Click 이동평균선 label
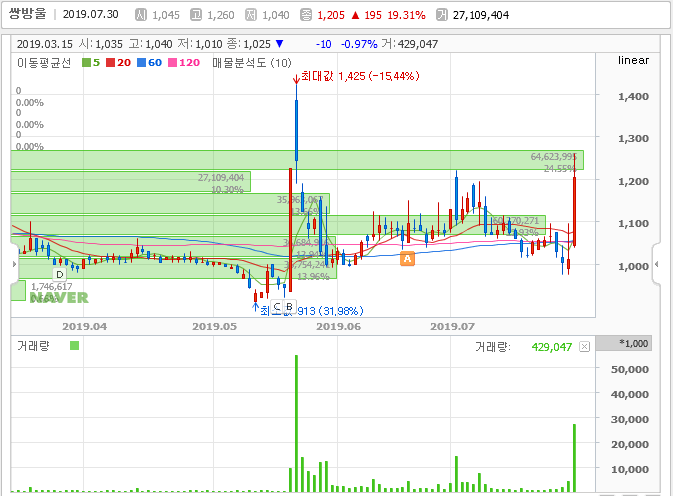 [x=44, y=63]
